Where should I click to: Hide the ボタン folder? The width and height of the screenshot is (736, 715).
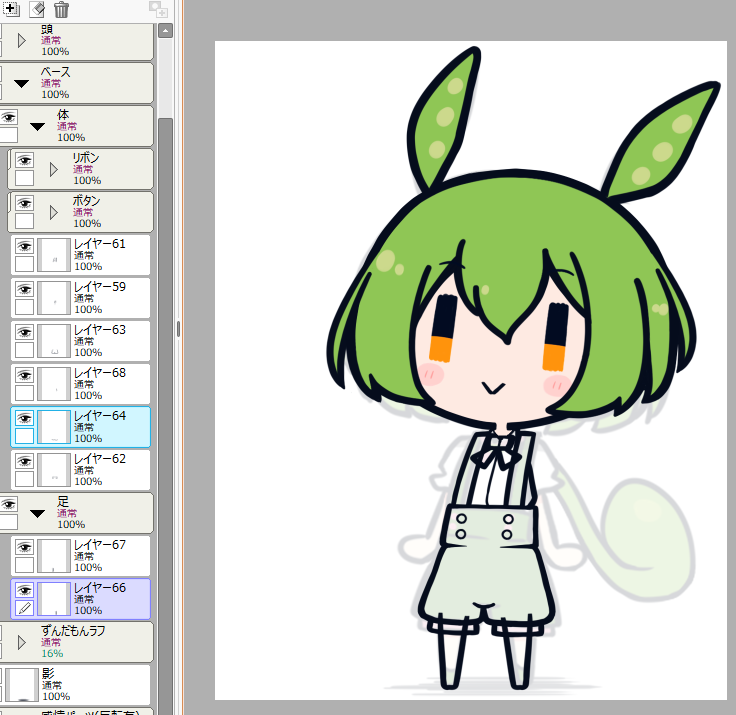(x=24, y=203)
